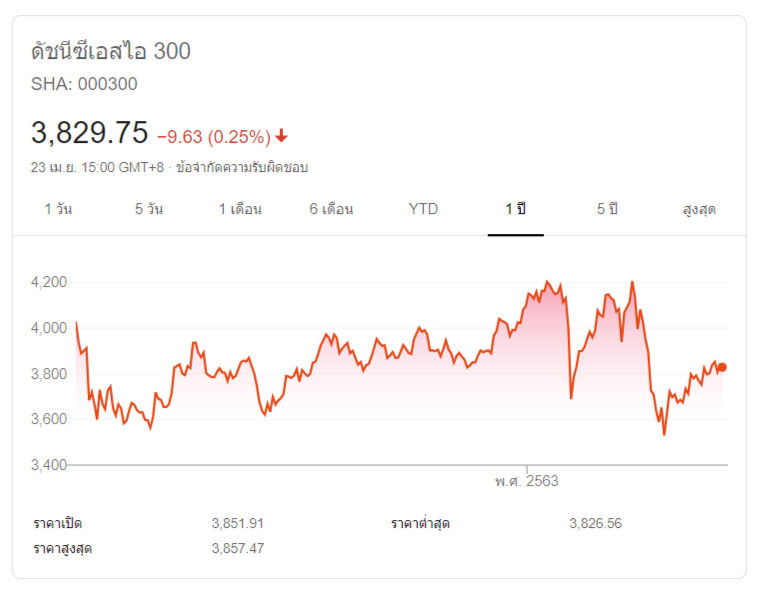Switch chart to 5 ปี range
Screen dimensions: 763x596
tap(608, 210)
